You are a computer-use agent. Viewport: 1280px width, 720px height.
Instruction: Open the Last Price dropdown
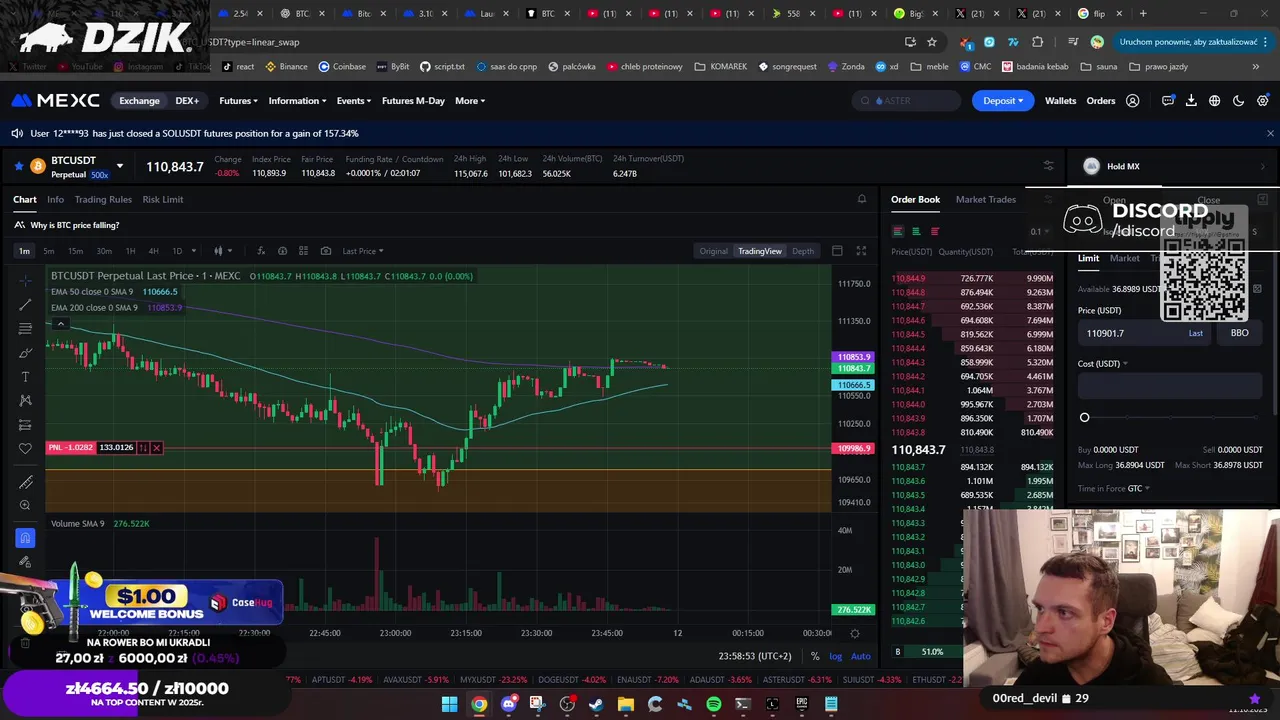click(363, 251)
